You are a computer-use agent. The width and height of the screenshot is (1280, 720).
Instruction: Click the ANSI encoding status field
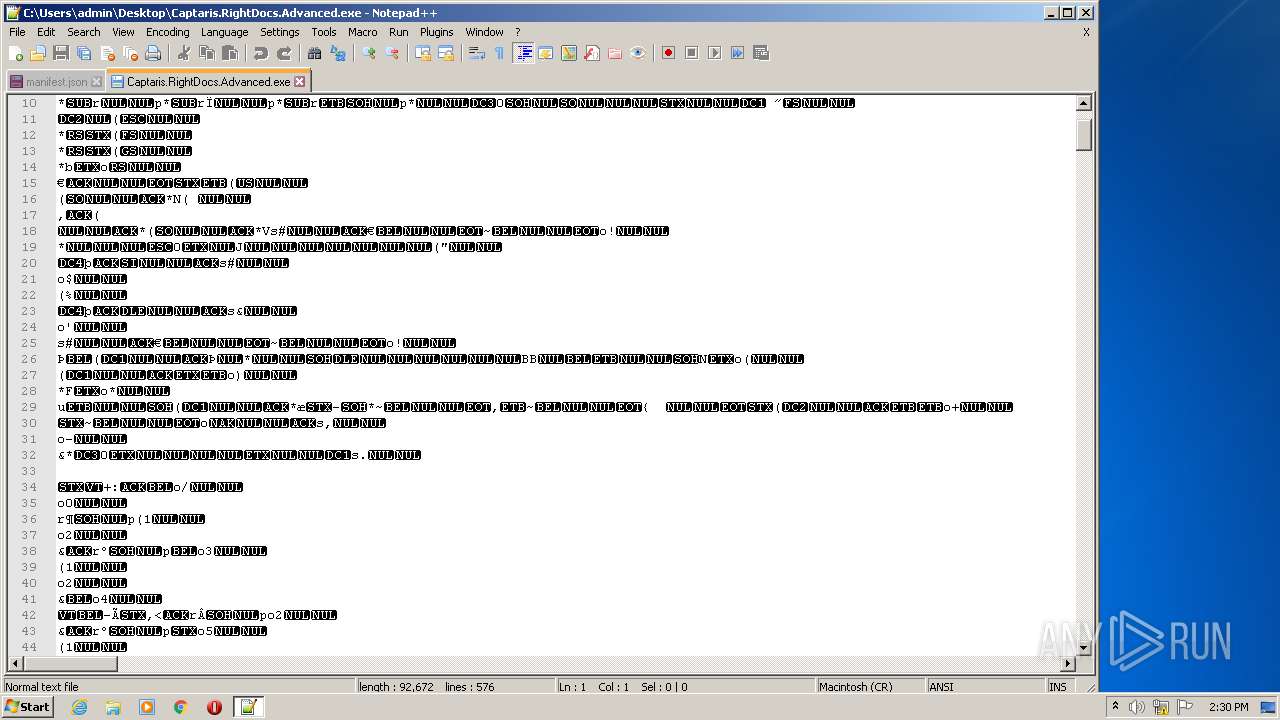pyautogui.click(x=984, y=687)
